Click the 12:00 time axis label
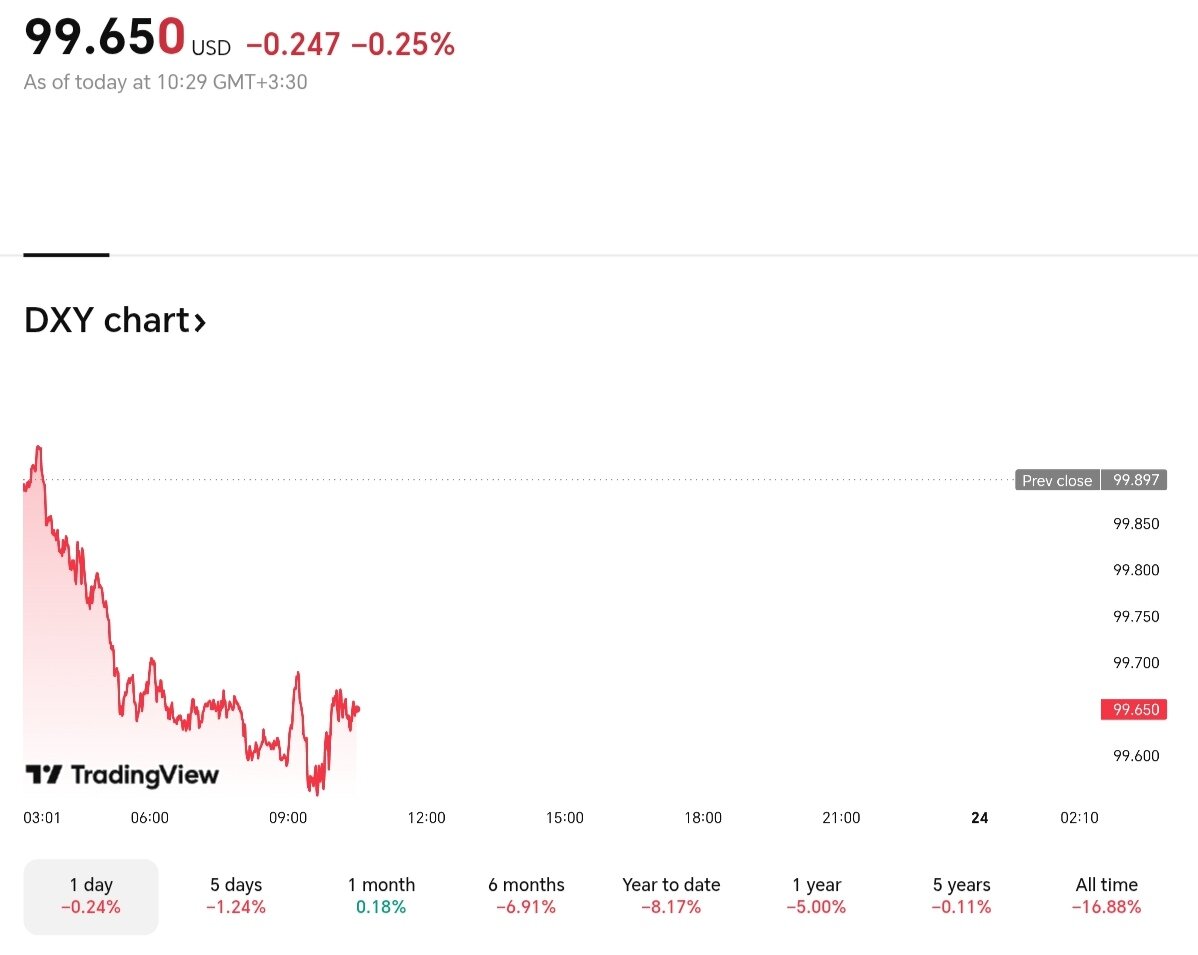Viewport: 1198px width, 955px height. (x=426, y=818)
